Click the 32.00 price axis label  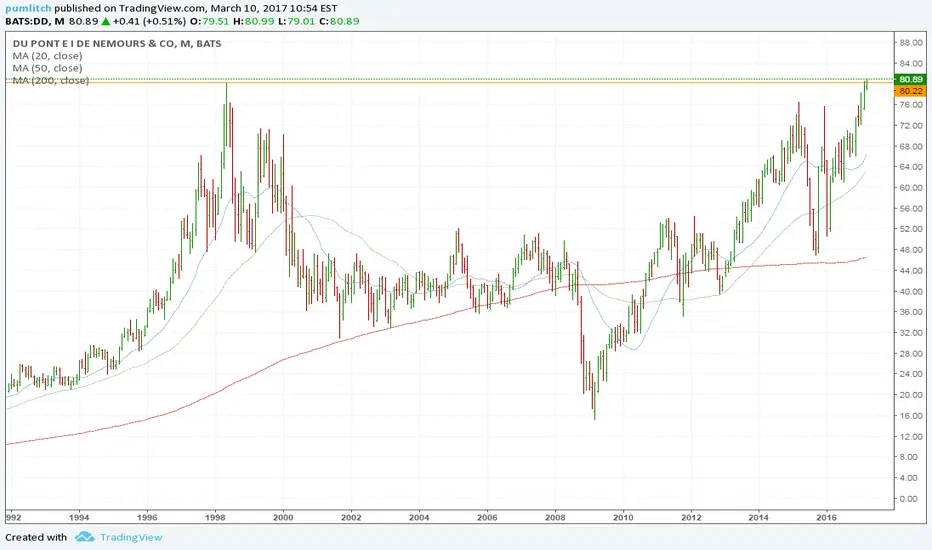(911, 332)
